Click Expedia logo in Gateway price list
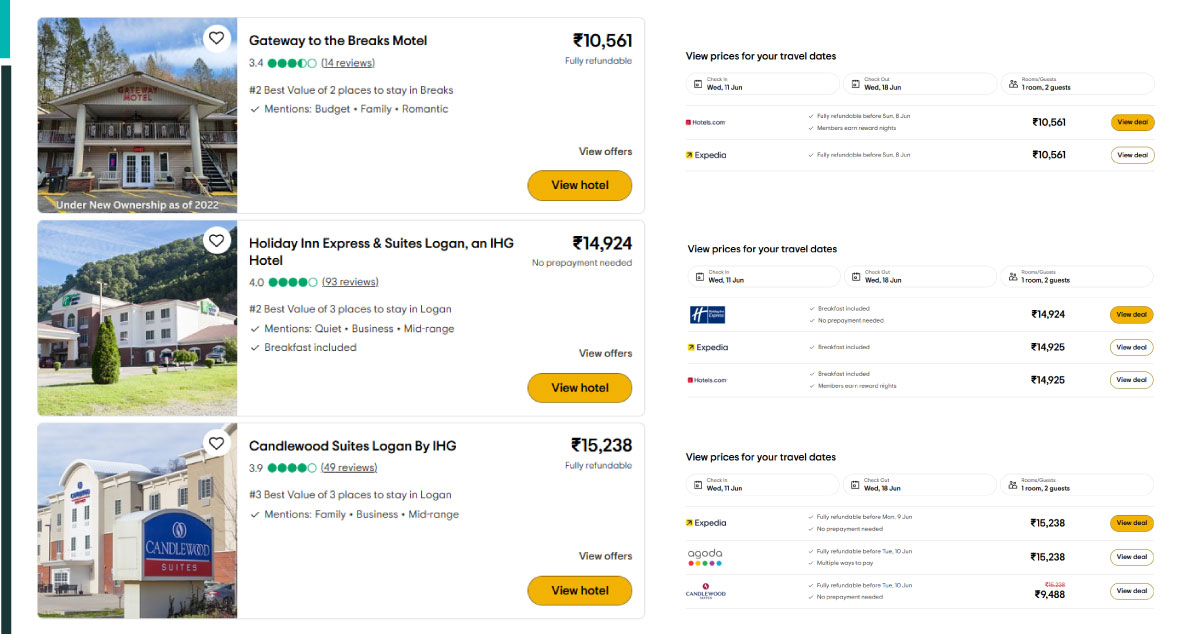This screenshot has height=634, width=1202. tap(706, 155)
